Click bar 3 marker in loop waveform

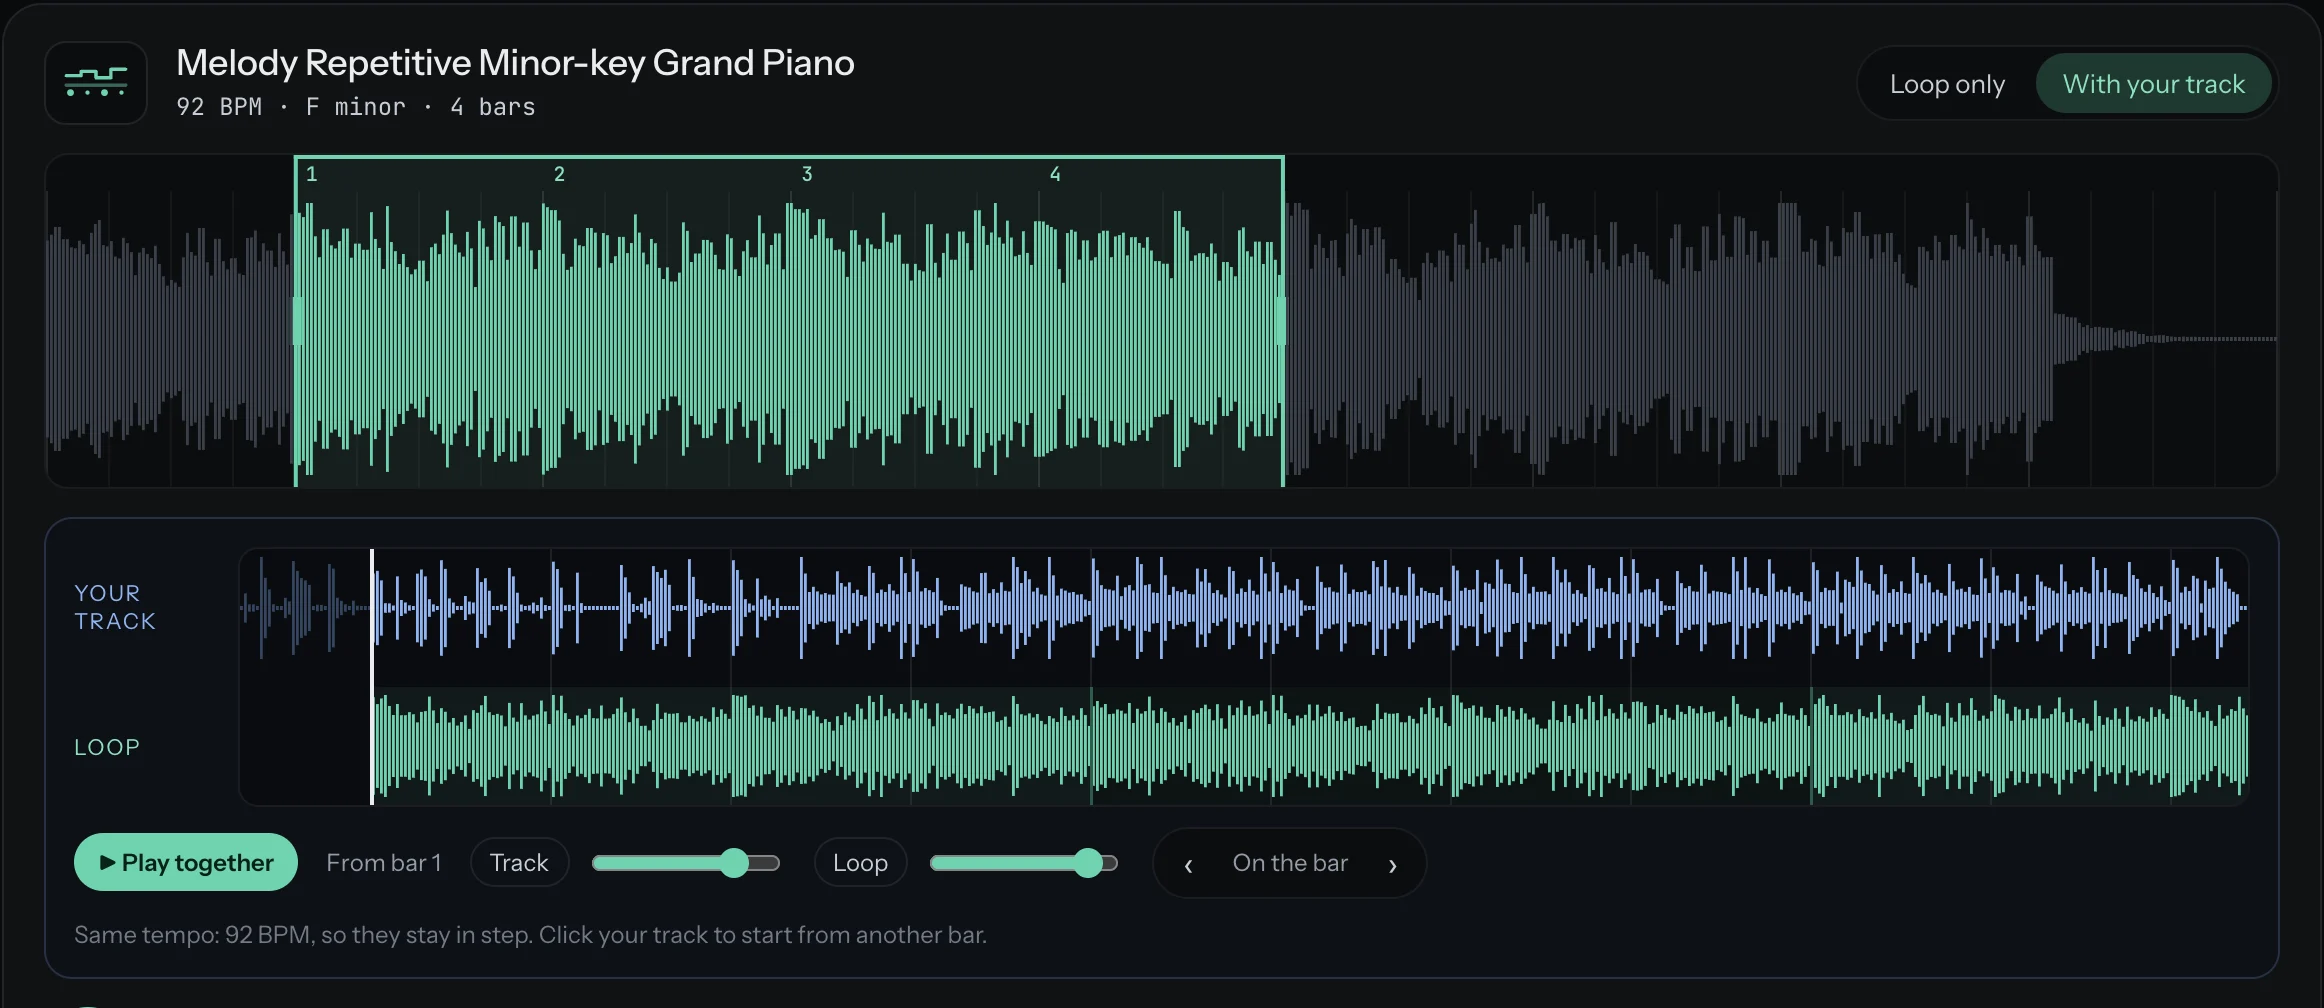[807, 174]
